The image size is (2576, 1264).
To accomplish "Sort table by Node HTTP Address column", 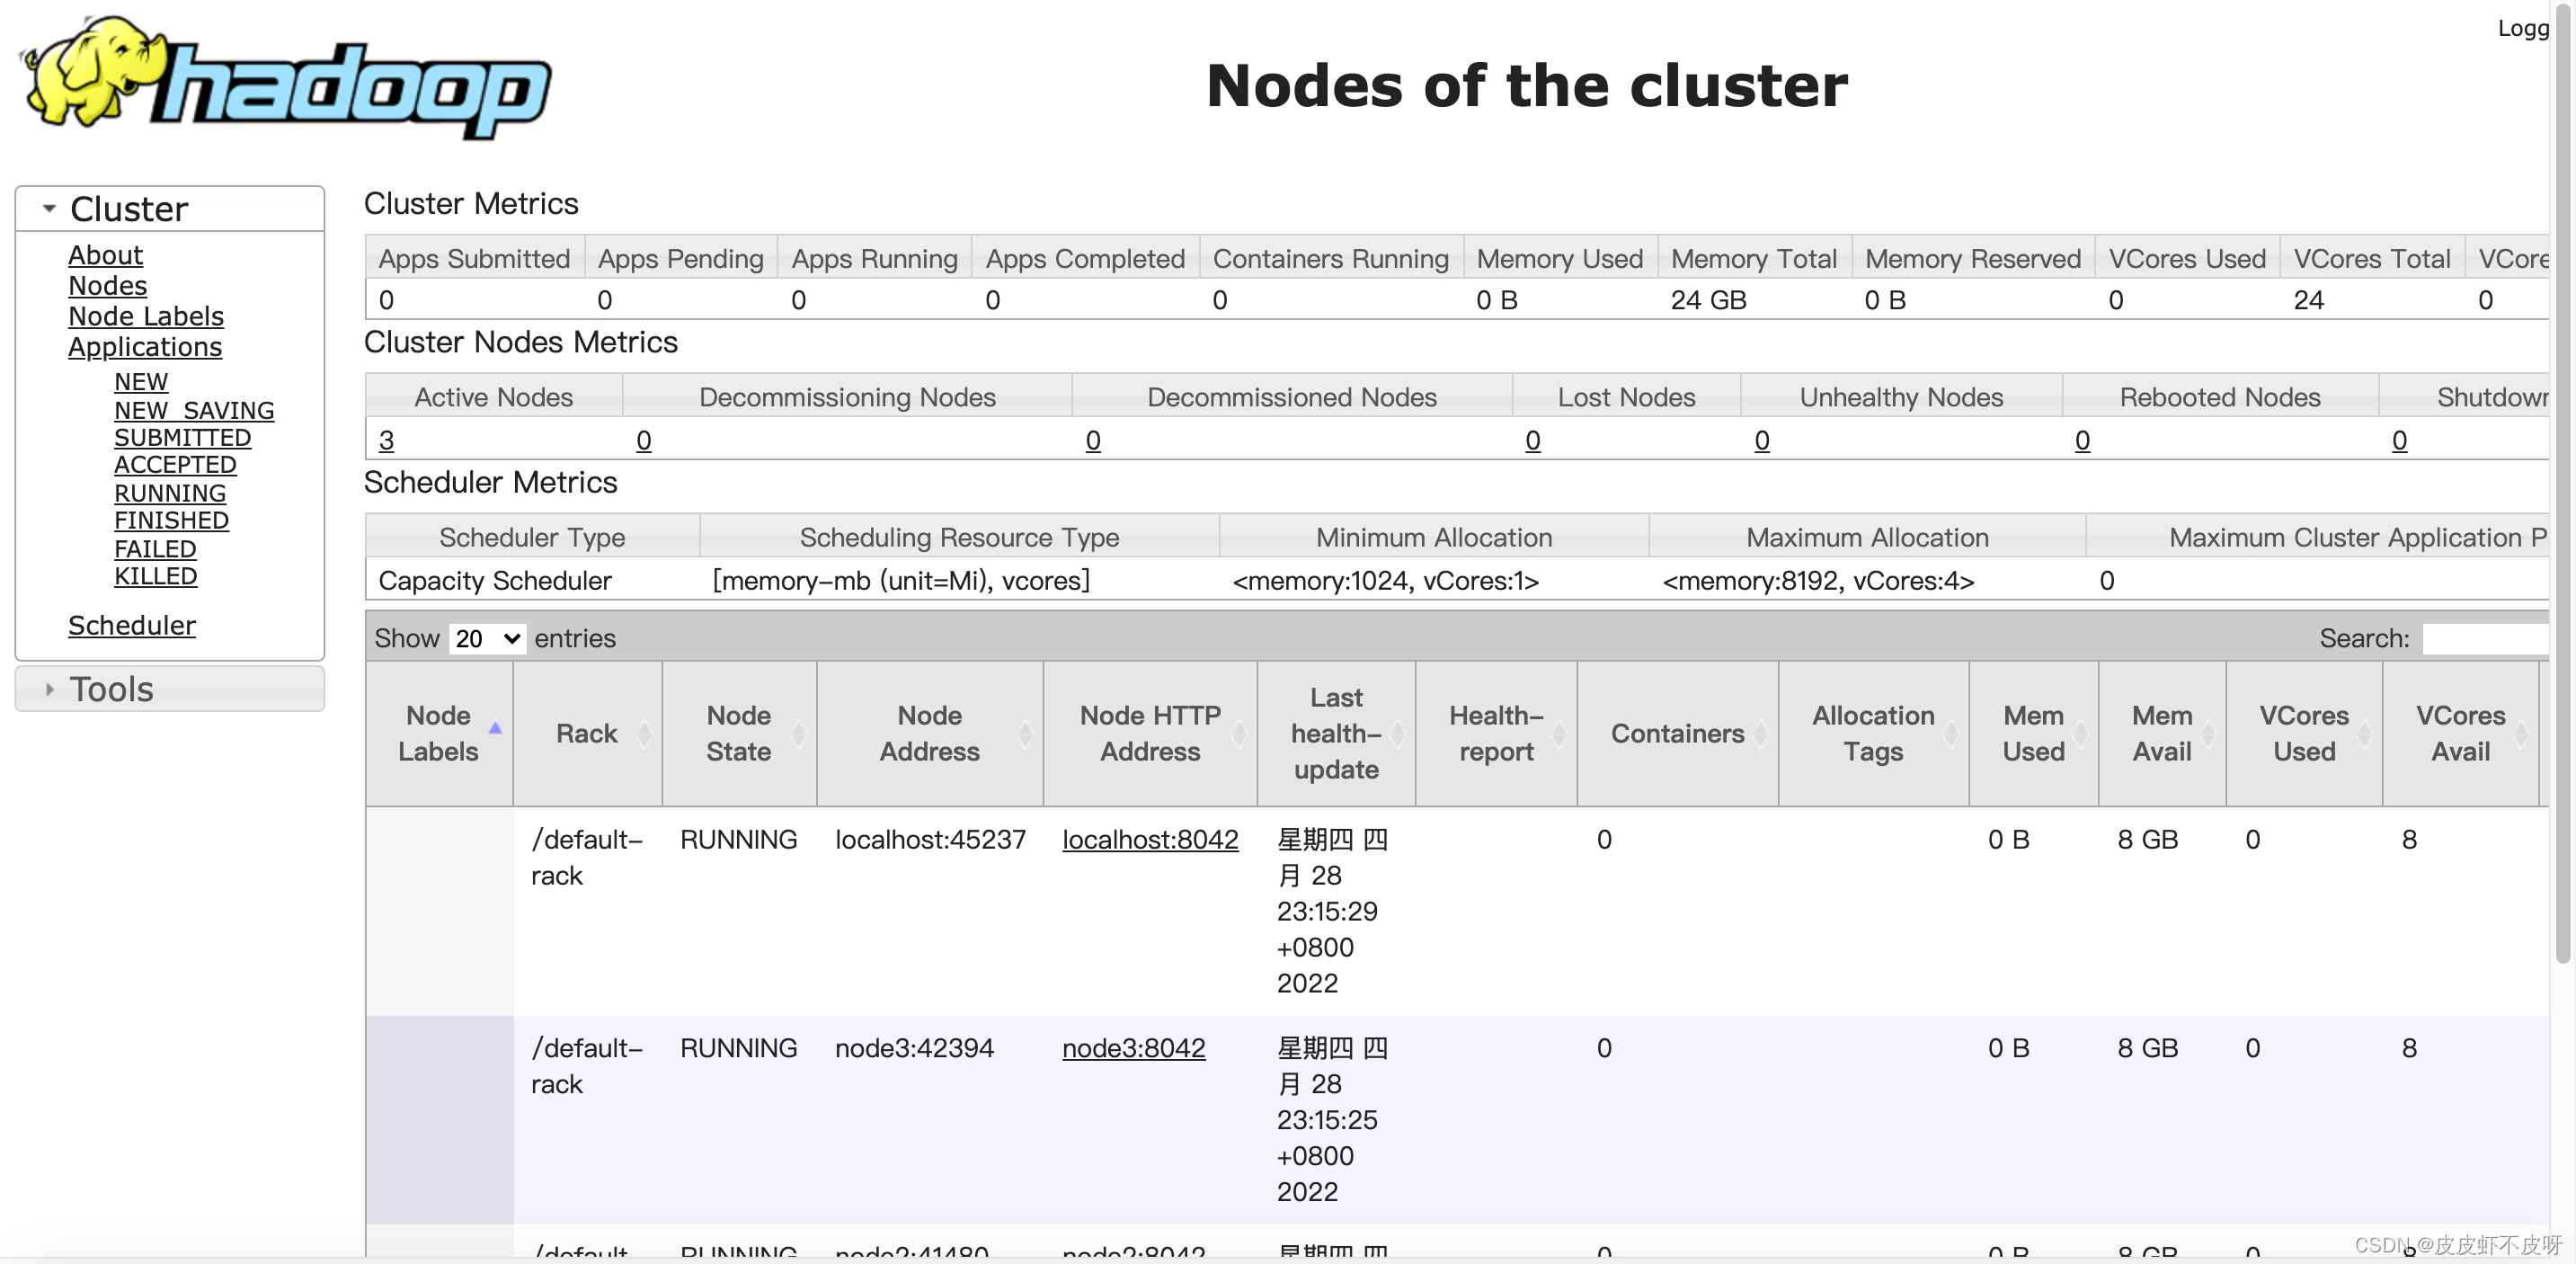I will coord(1151,733).
